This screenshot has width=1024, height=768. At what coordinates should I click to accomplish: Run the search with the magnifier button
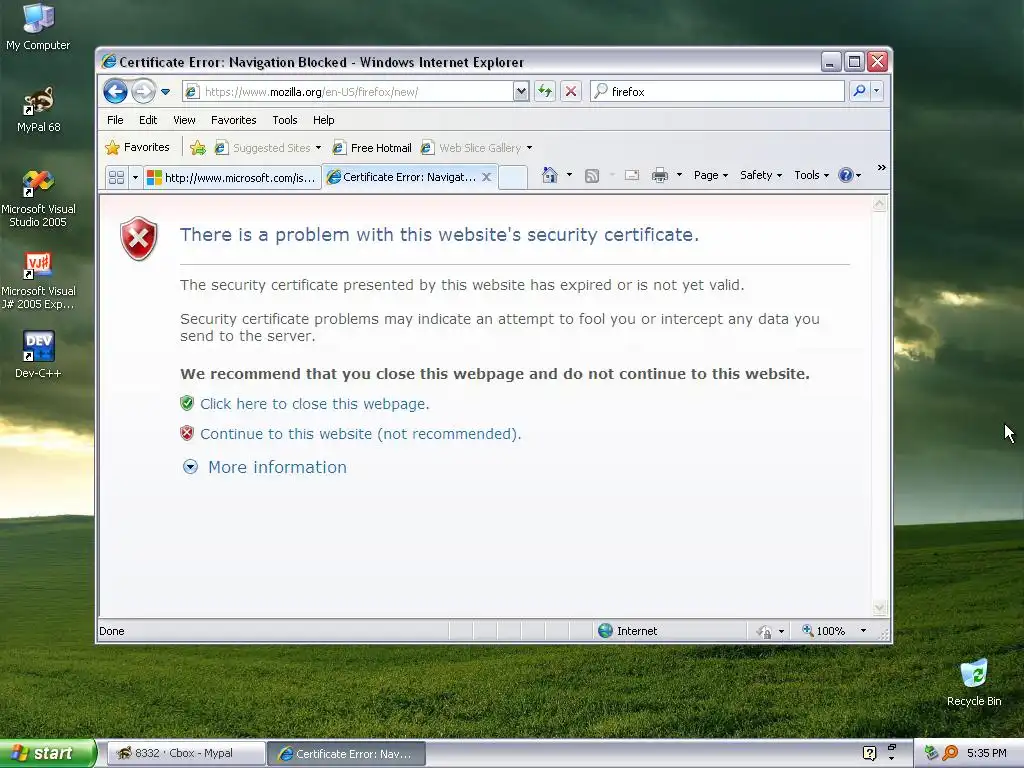pos(859,91)
